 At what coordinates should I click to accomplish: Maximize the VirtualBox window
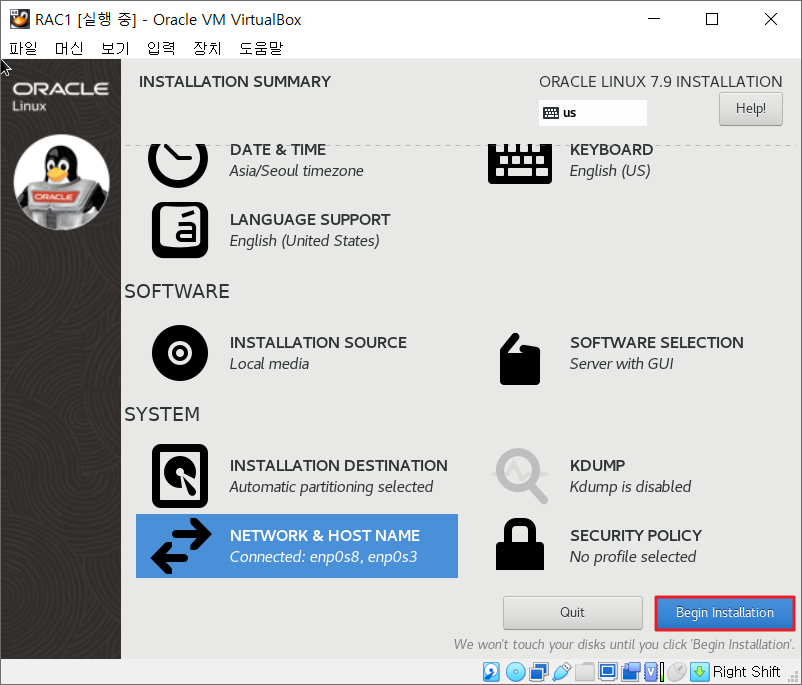point(712,19)
